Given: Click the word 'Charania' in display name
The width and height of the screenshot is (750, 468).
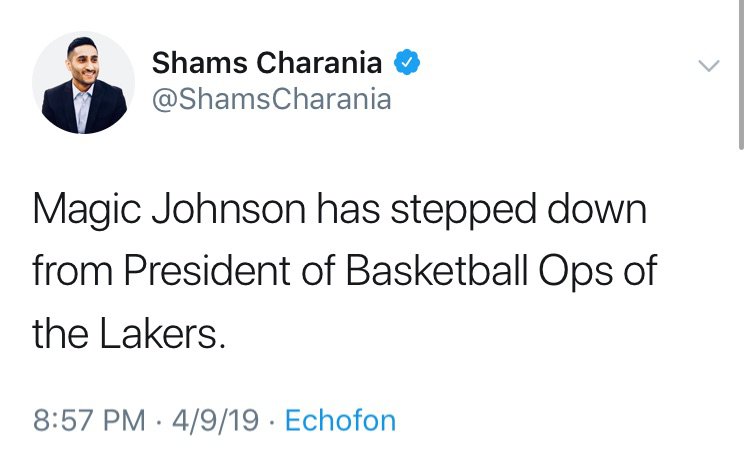Looking at the screenshot, I should [320, 63].
